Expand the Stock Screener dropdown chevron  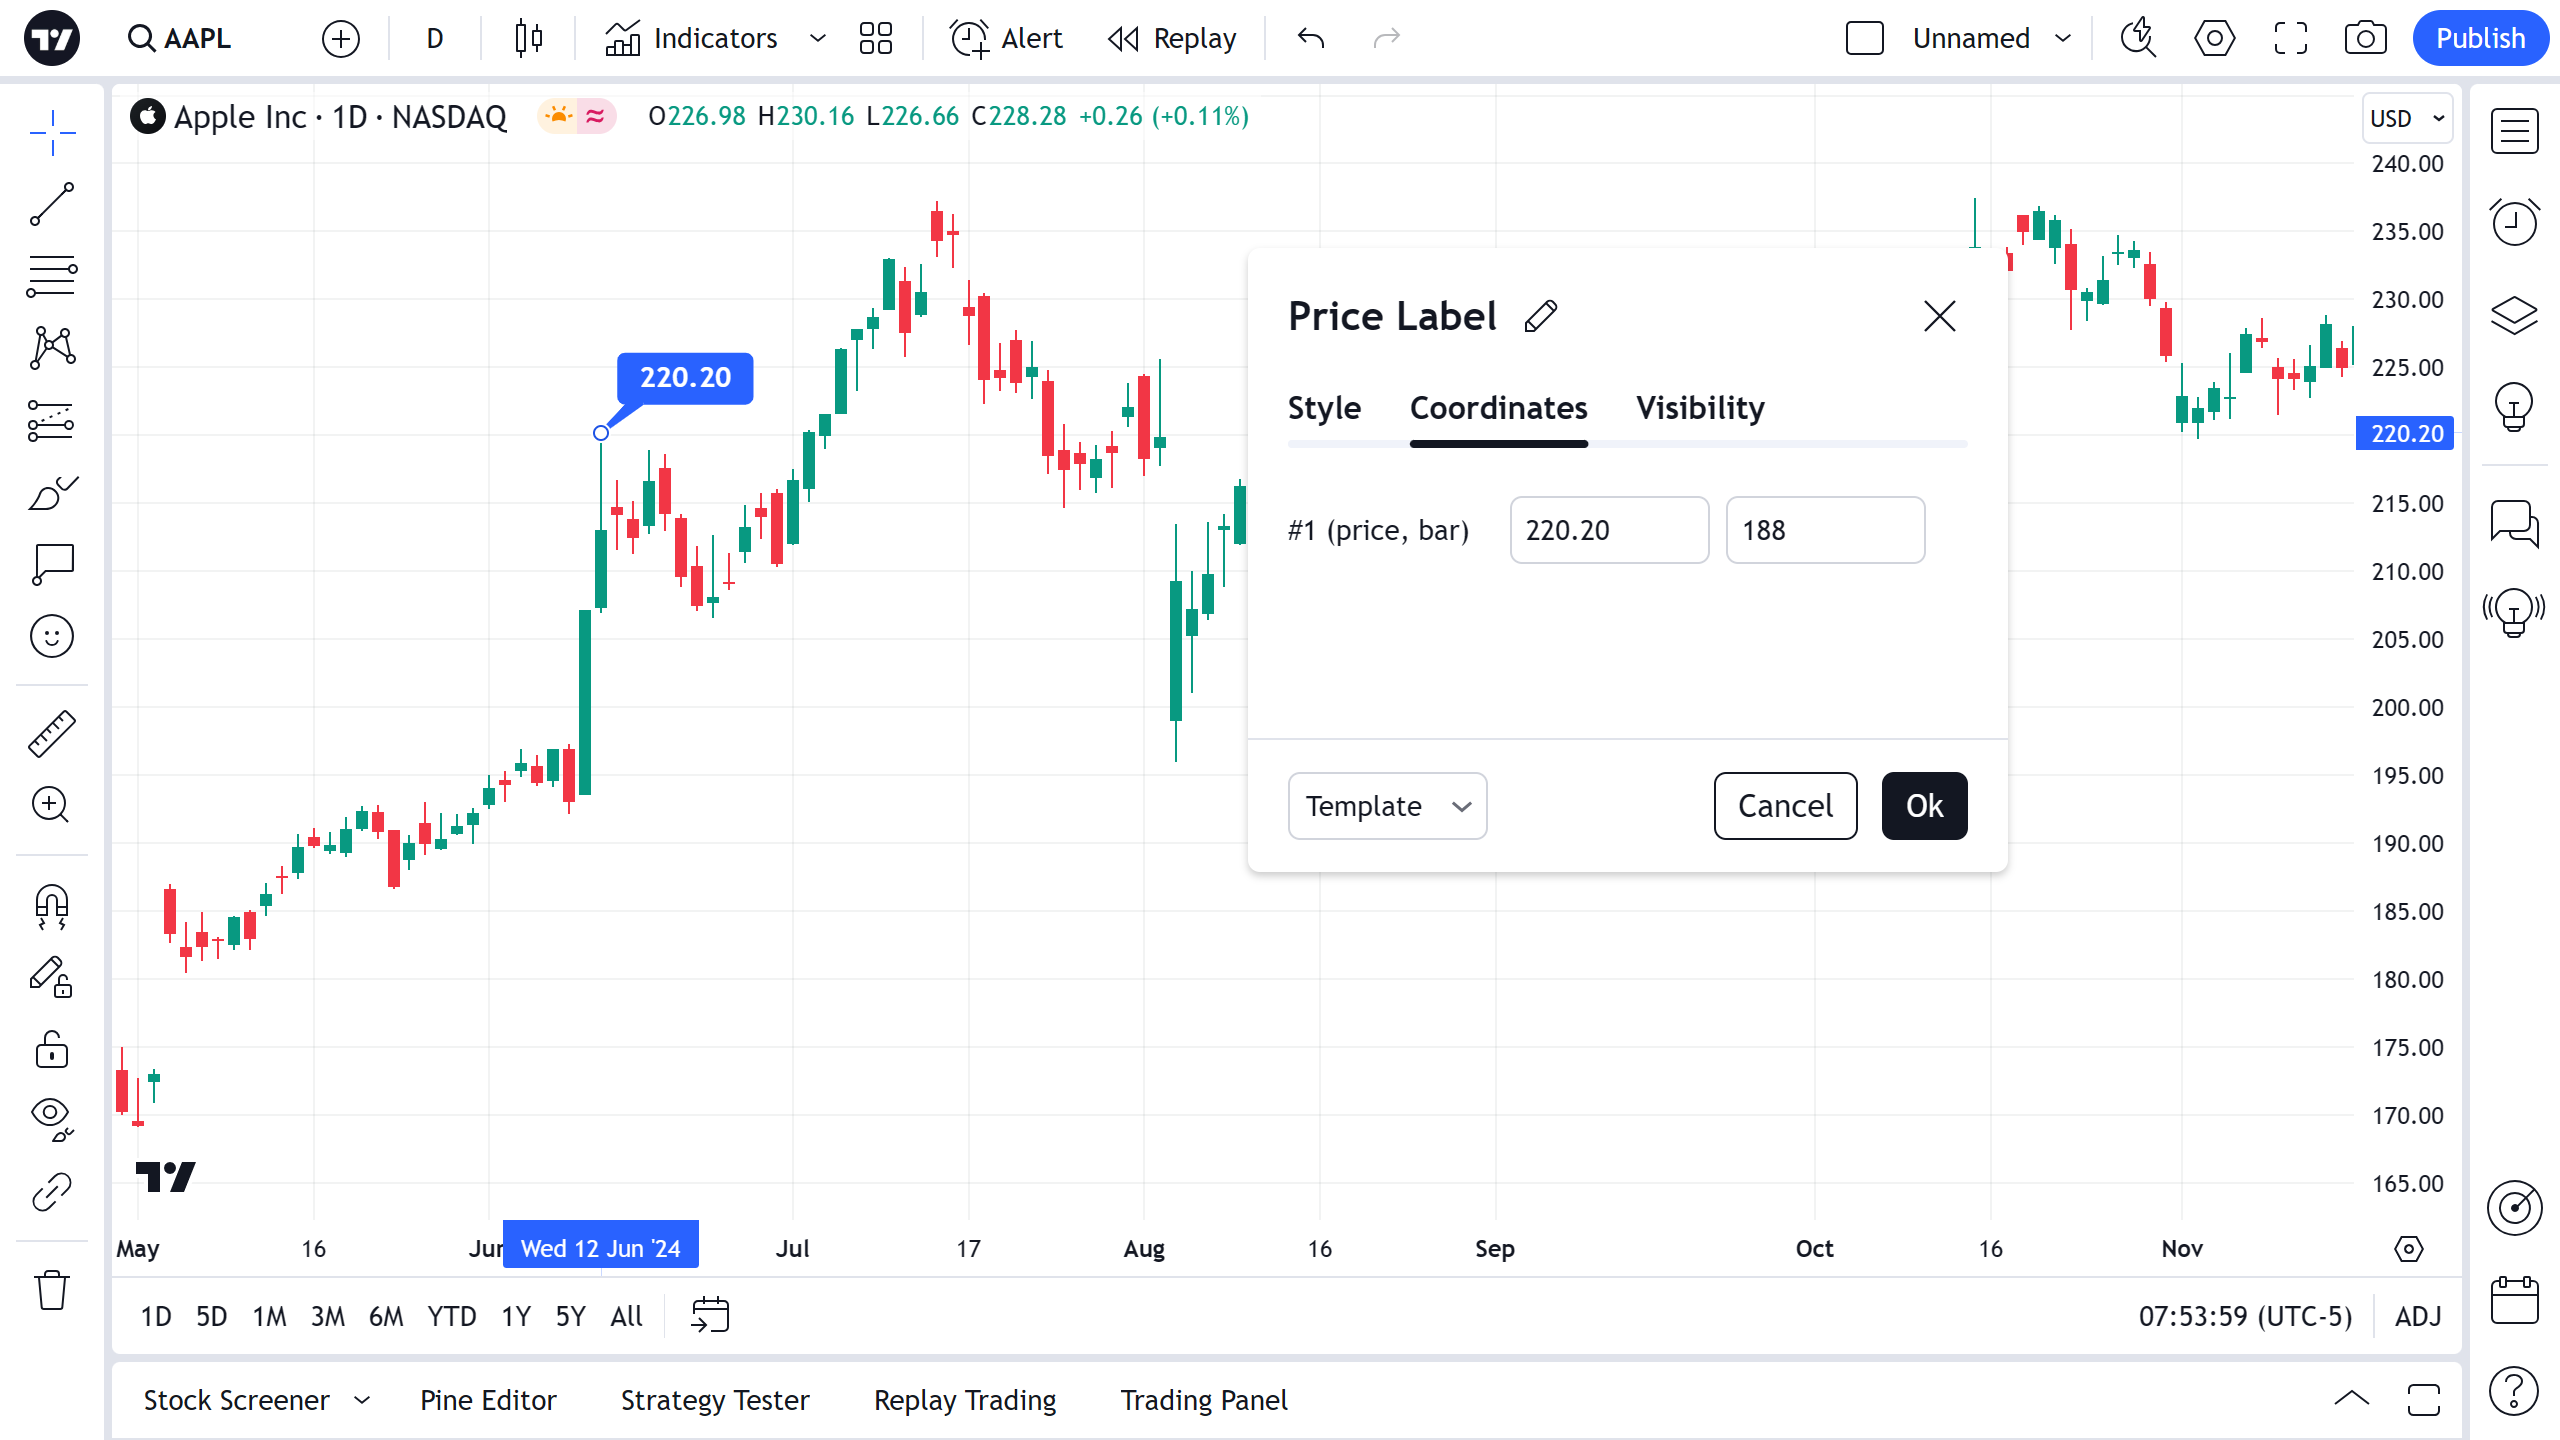pos(362,1400)
